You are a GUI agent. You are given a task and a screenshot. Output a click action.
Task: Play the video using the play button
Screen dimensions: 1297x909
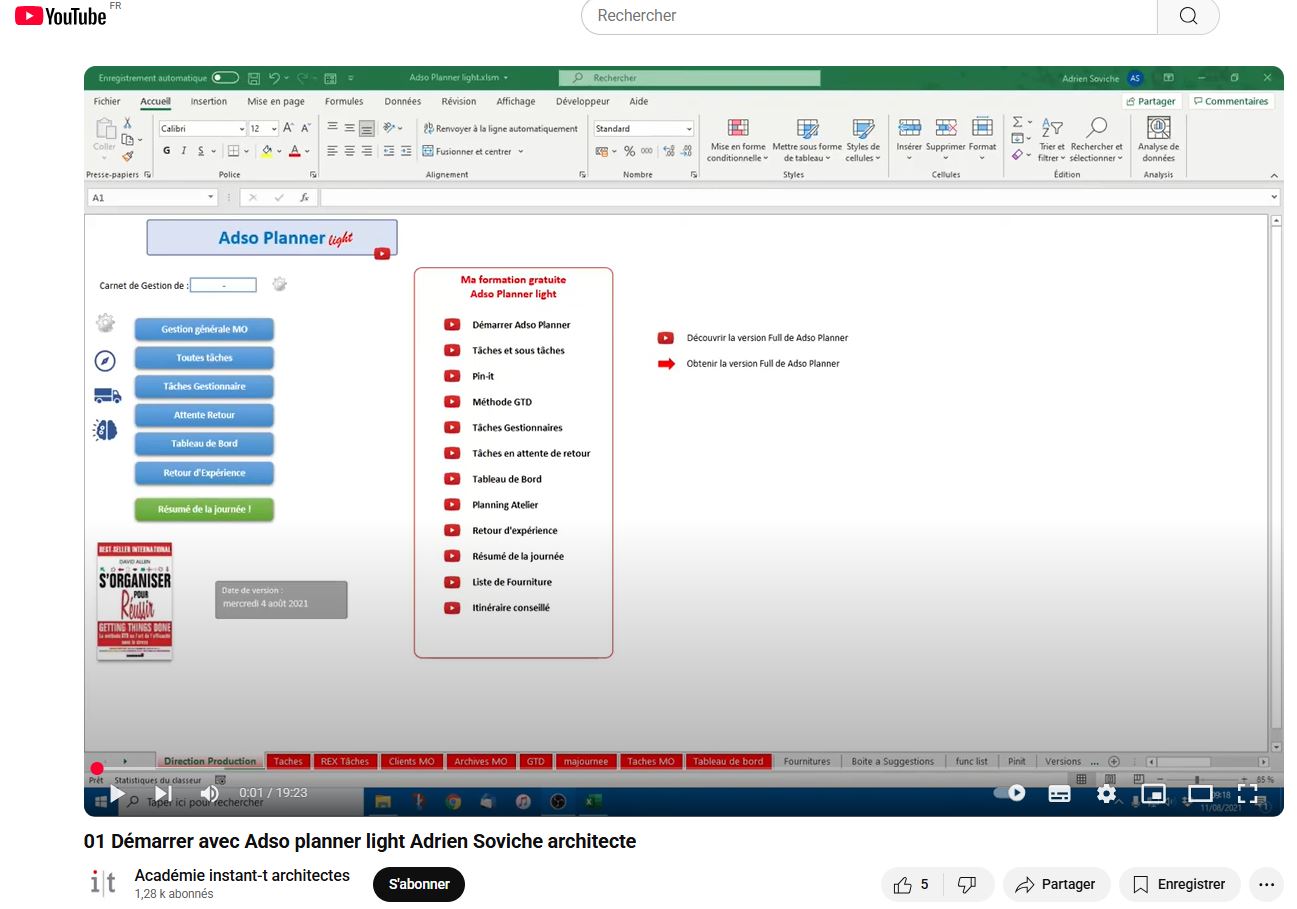117,793
